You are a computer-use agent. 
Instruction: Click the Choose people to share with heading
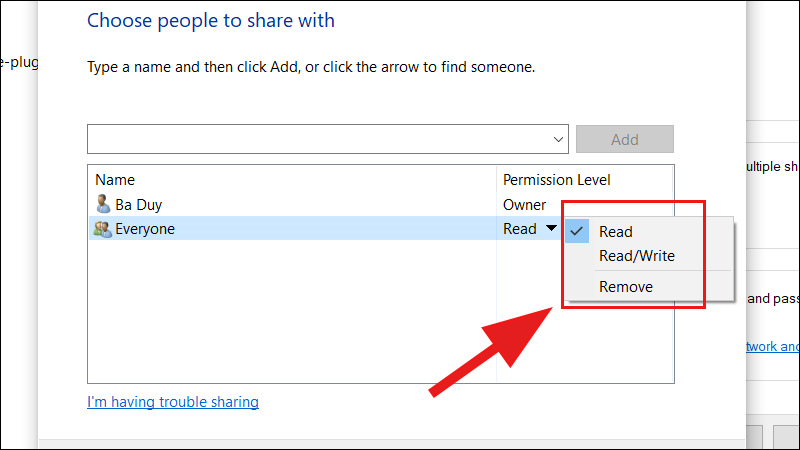tap(211, 20)
